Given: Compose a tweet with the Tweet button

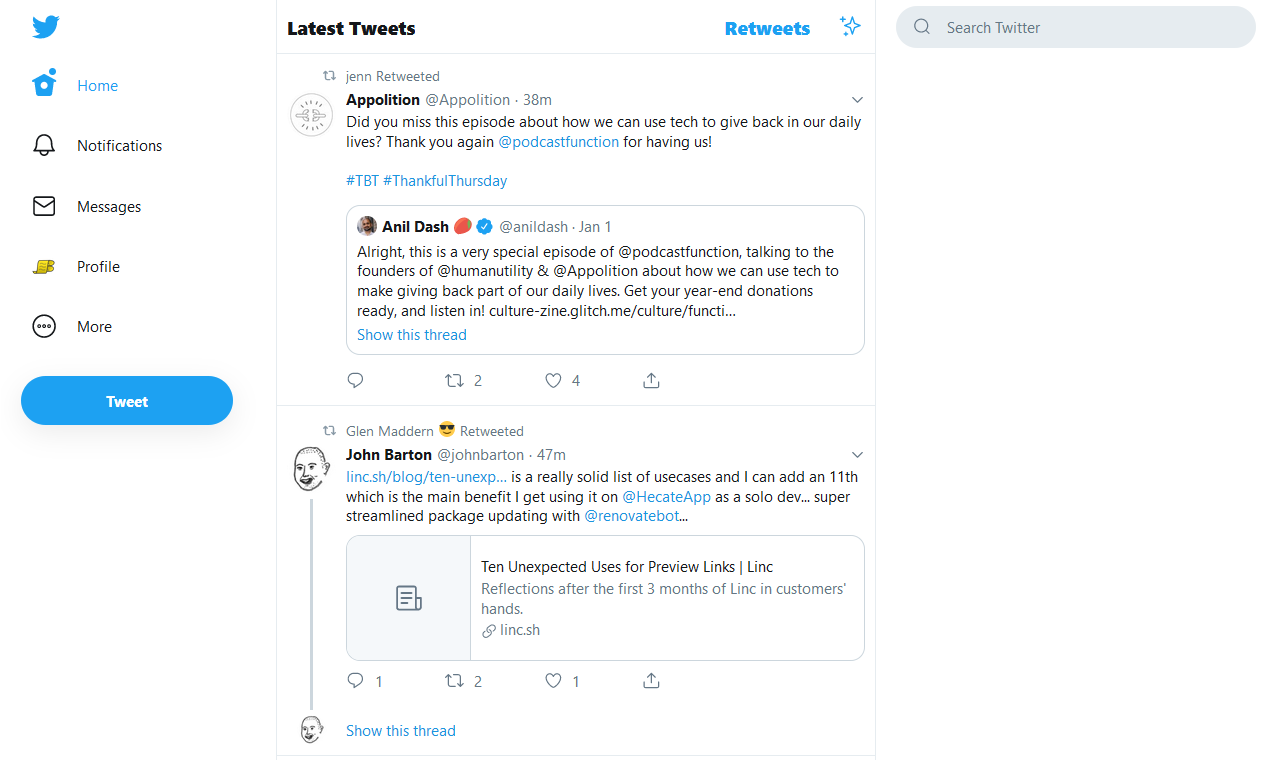Looking at the screenshot, I should [x=127, y=400].
